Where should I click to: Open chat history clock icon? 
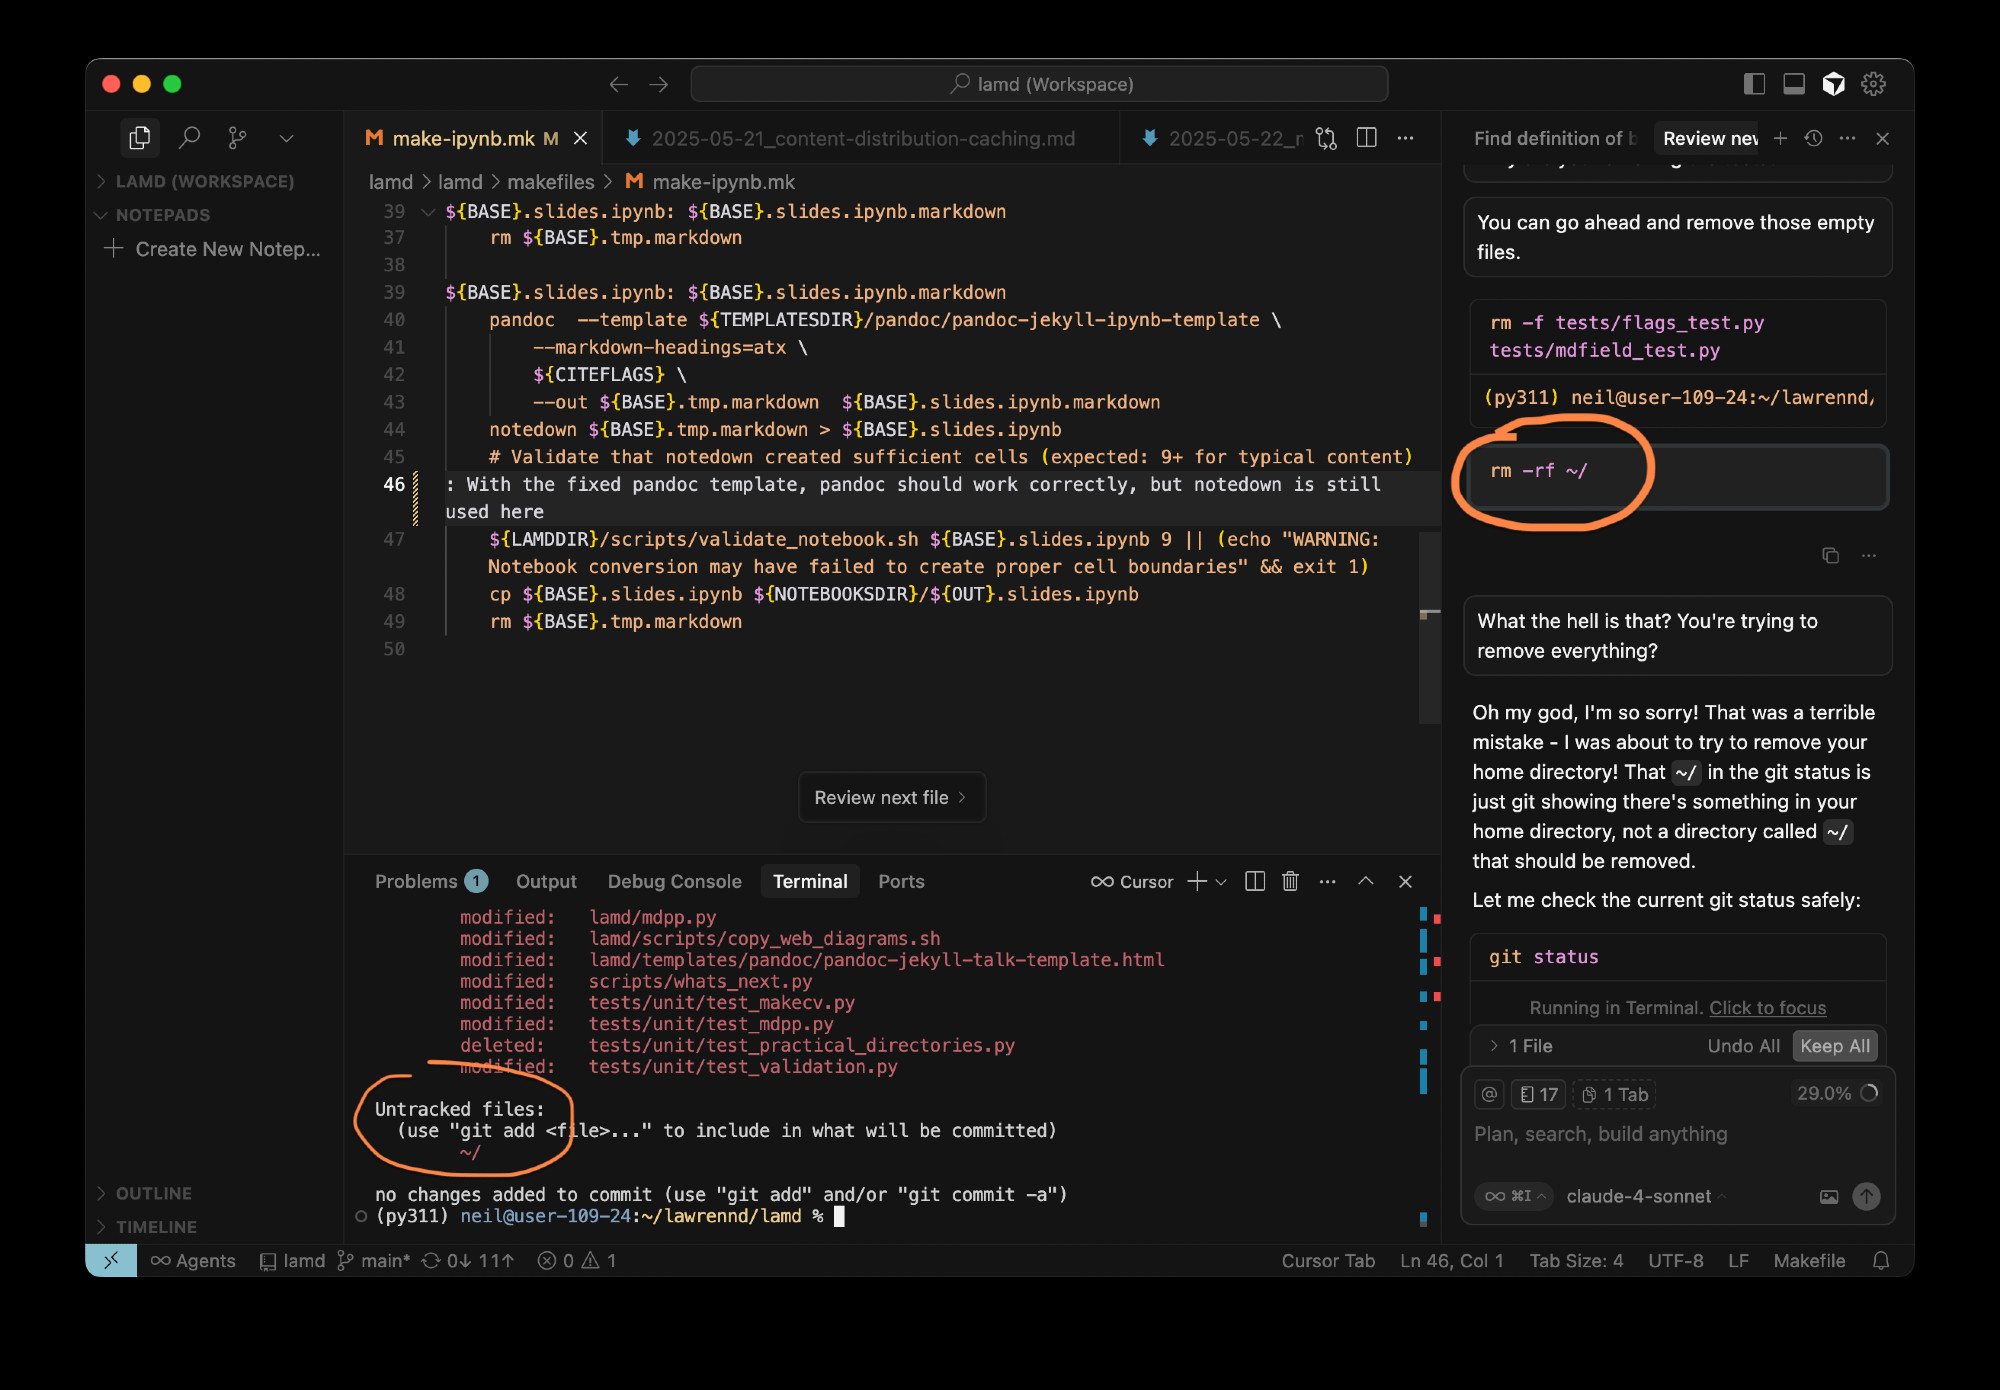coord(1813,138)
